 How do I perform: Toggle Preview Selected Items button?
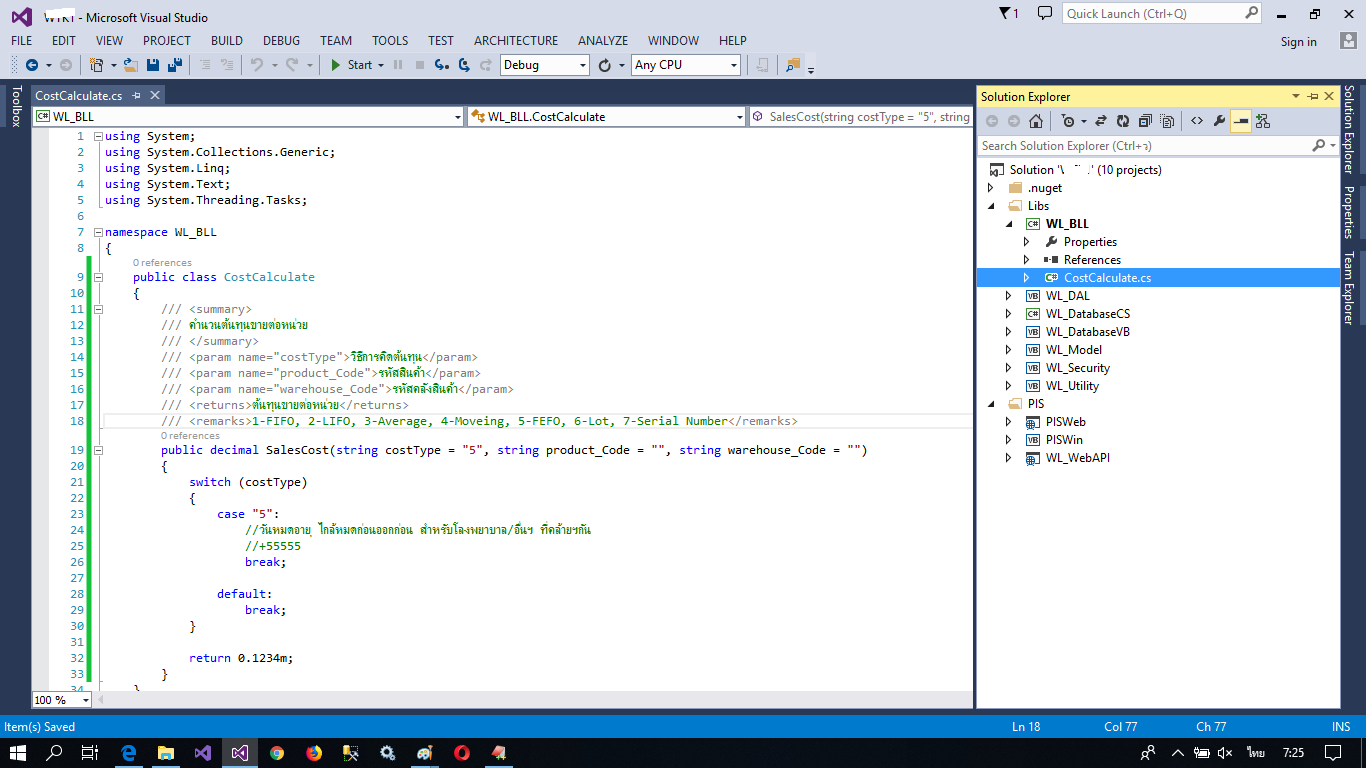click(x=1240, y=121)
